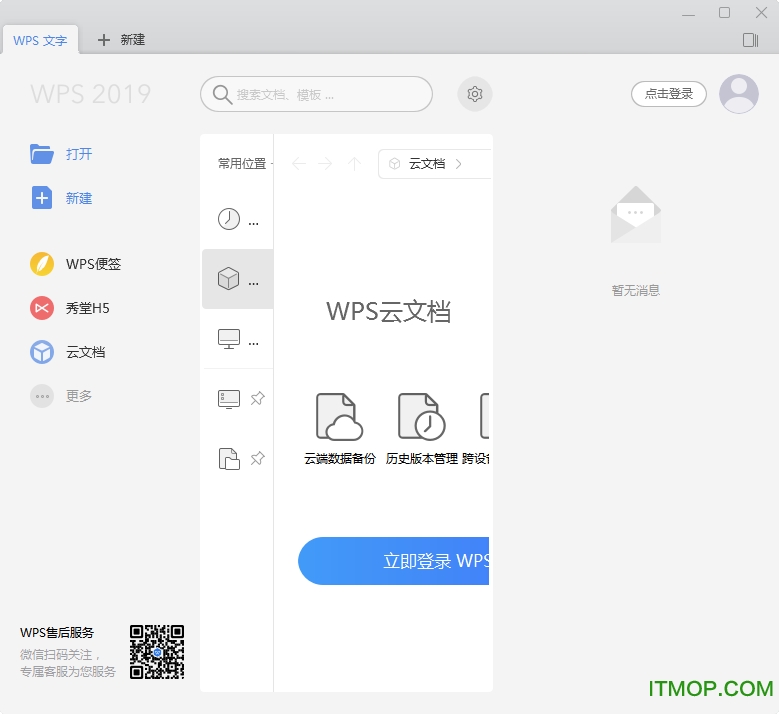Click 云文档 in the path breadcrumb
This screenshot has height=714, width=779.
[427, 163]
